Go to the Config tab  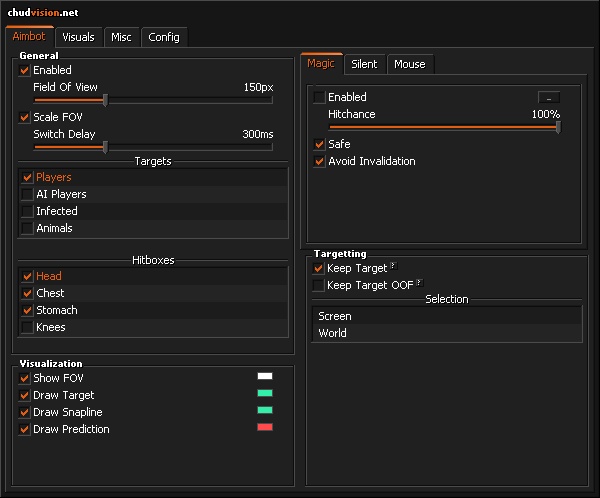click(x=164, y=37)
